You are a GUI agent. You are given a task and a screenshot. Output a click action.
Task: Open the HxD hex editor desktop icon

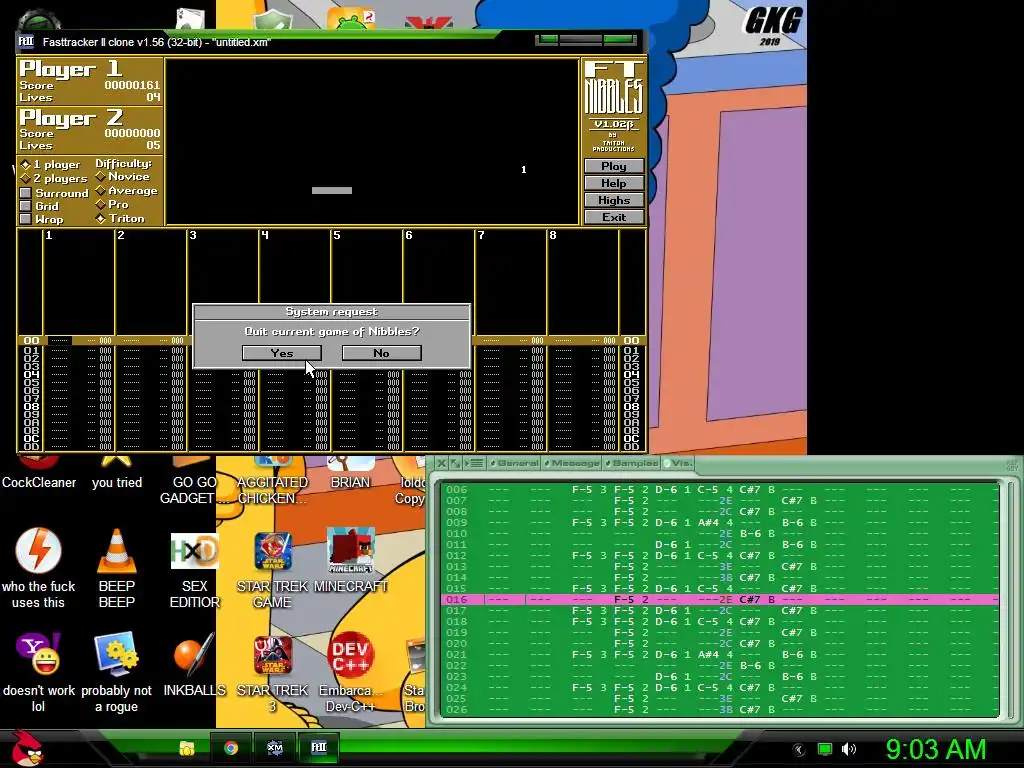point(194,552)
